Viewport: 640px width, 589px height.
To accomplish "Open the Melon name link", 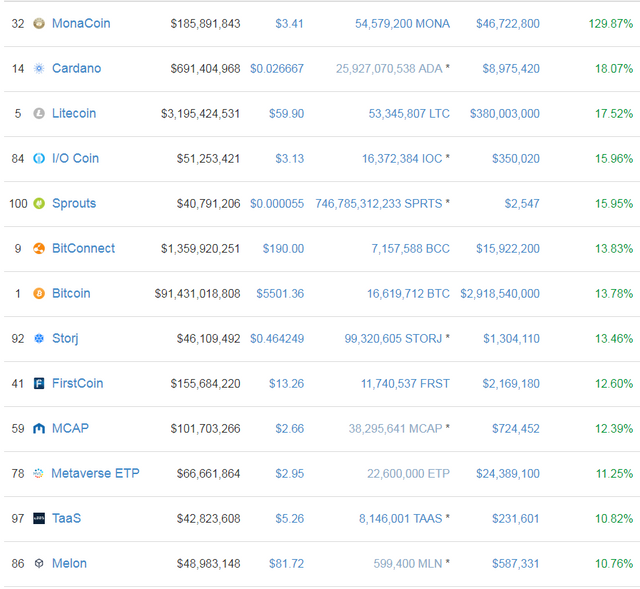I will [x=69, y=564].
